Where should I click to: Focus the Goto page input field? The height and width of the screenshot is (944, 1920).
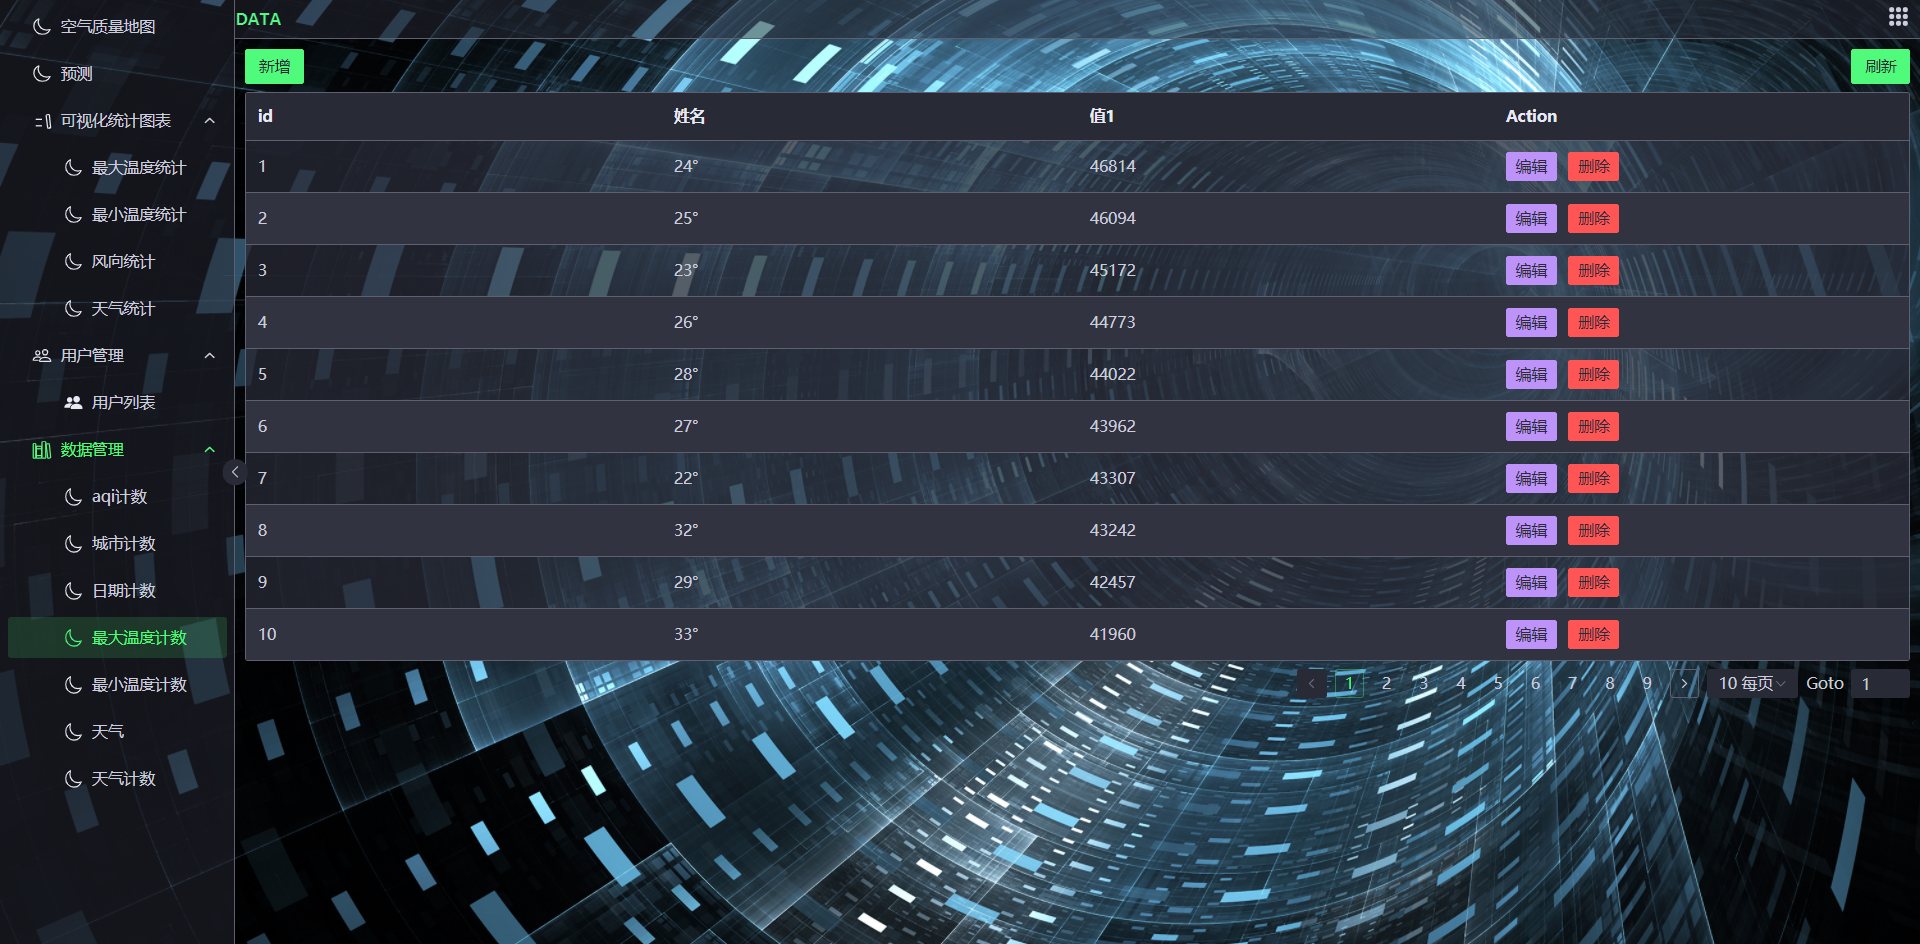tap(1880, 683)
